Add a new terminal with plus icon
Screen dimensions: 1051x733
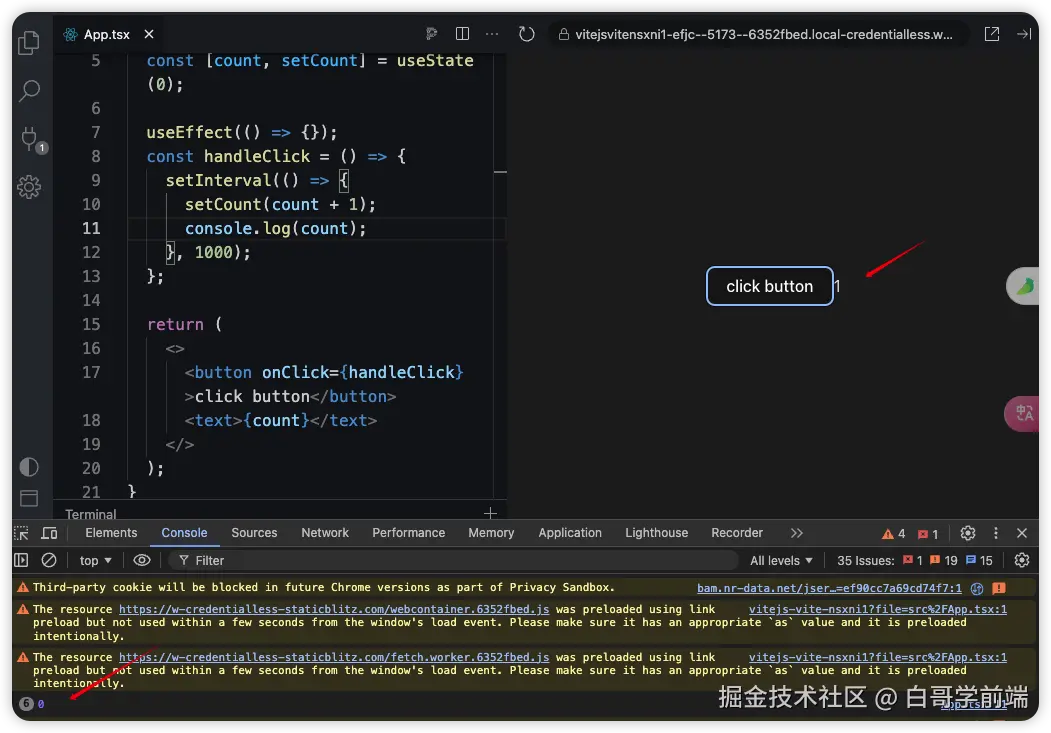490,513
